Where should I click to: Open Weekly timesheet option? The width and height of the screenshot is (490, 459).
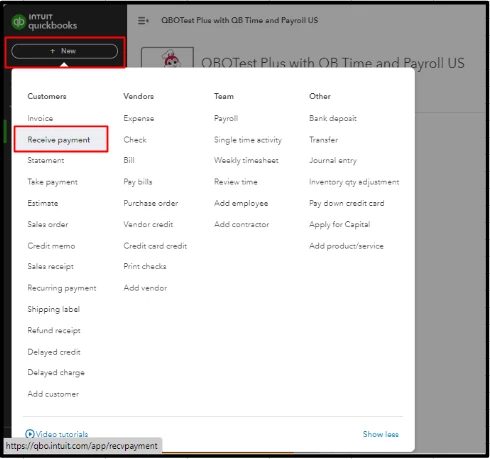(246, 160)
